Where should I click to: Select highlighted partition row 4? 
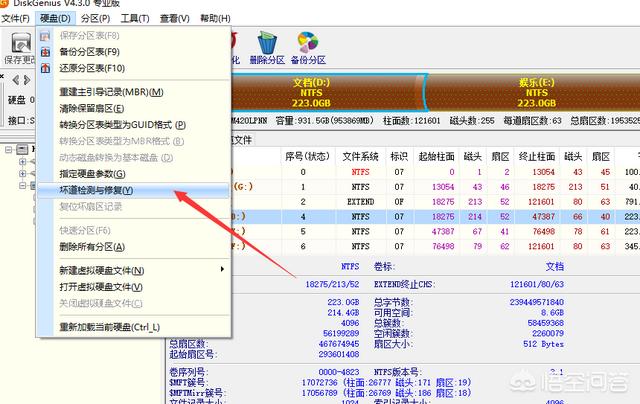436,217
